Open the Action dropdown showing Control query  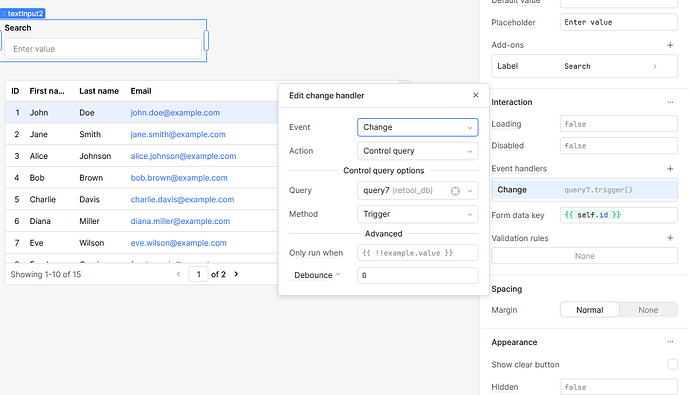[x=418, y=151]
